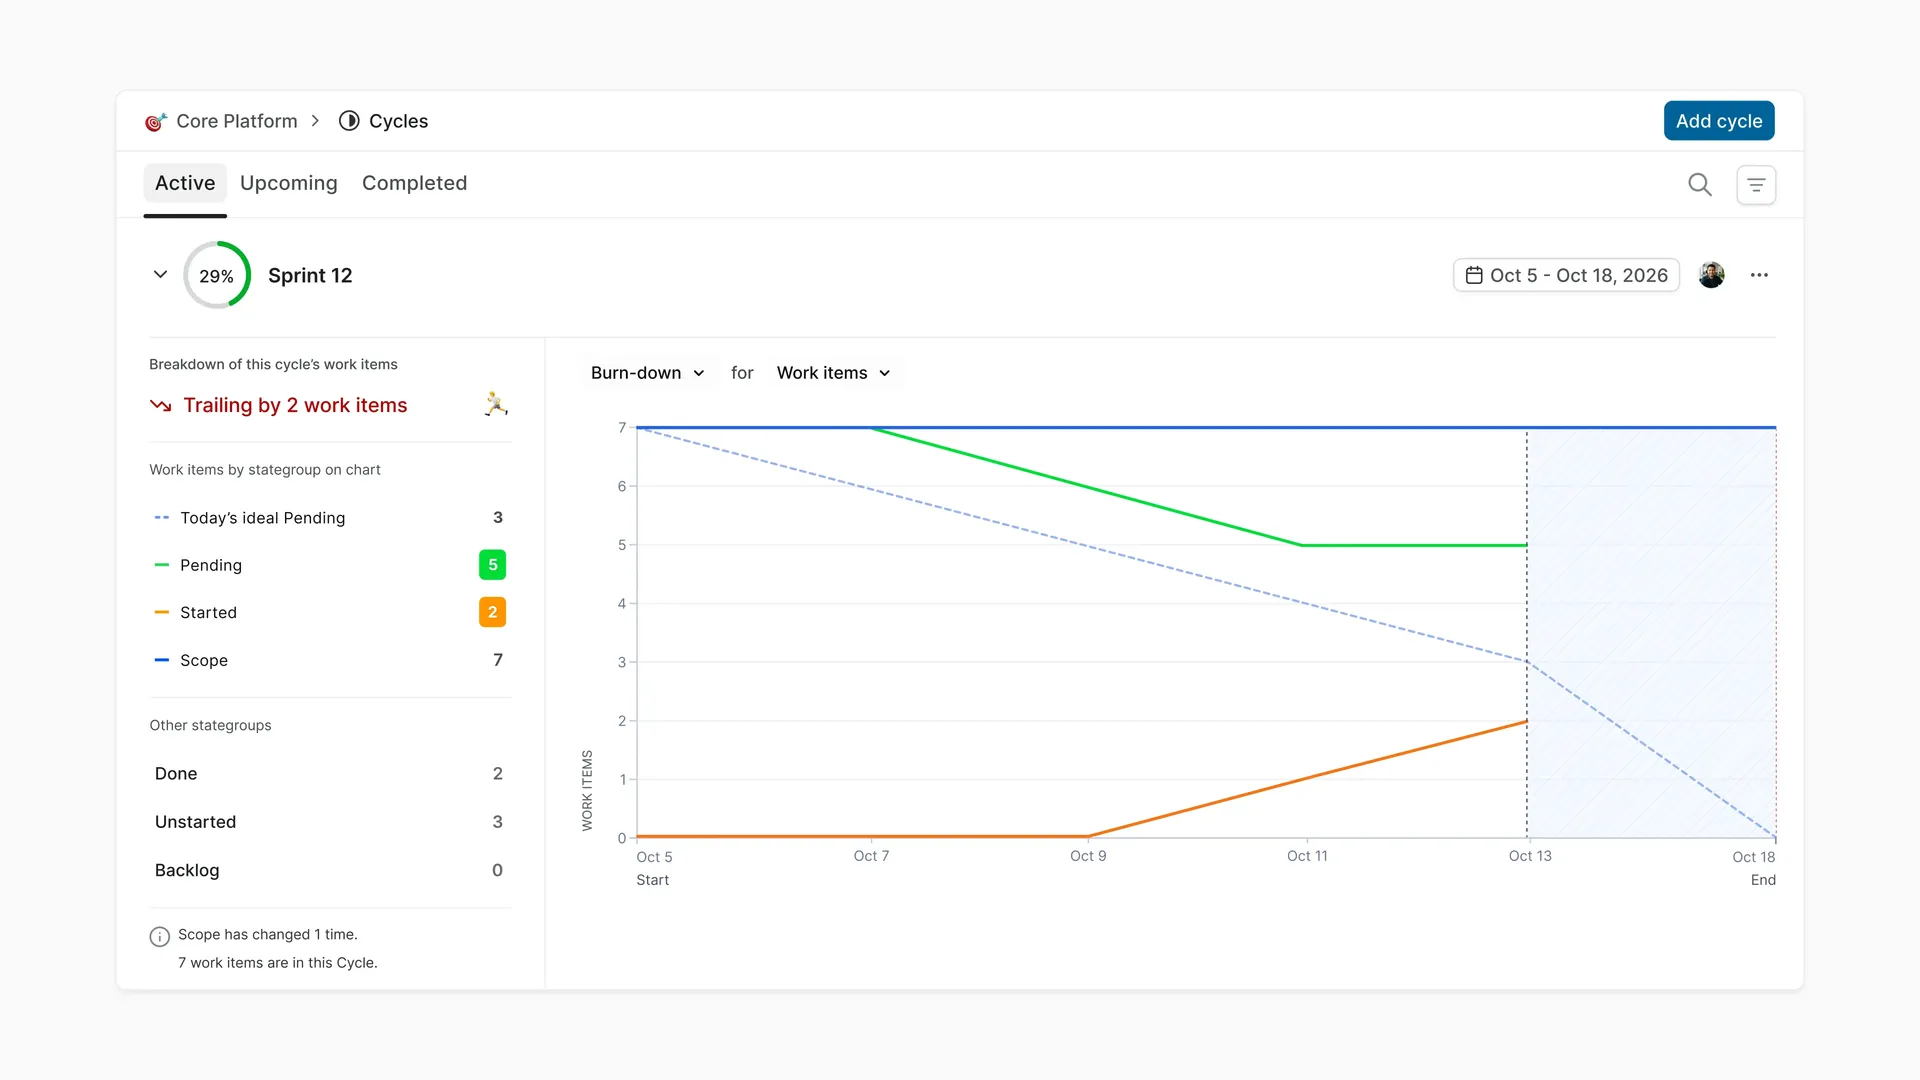Click the Oct 13 marker on chart axis
Viewport: 1920px width, 1080px height.
pos(1530,856)
